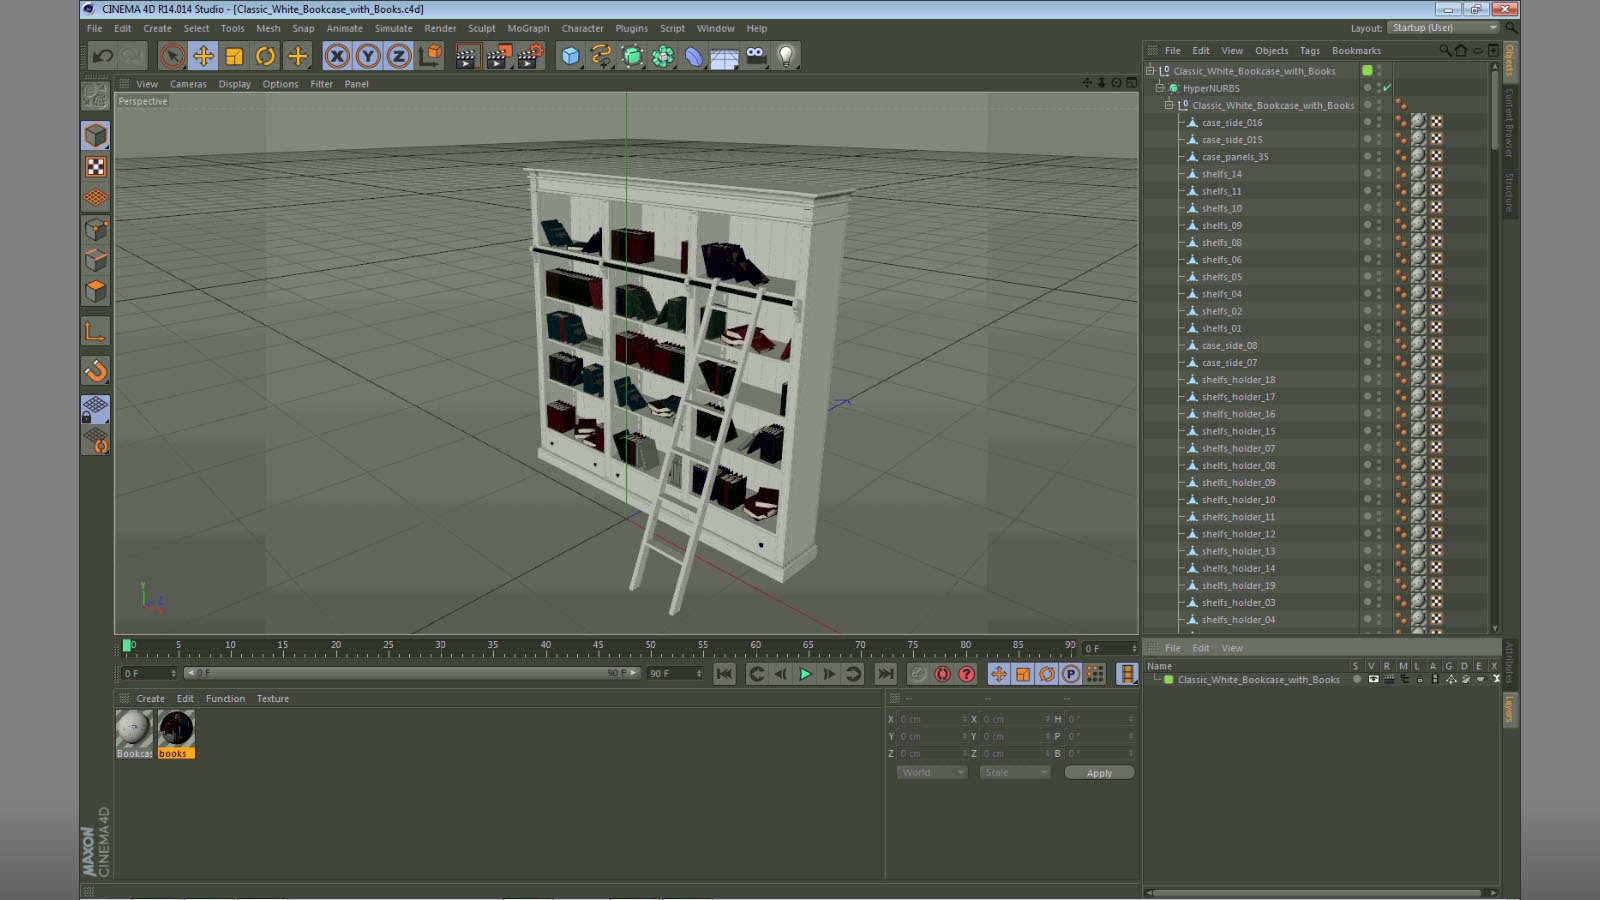Open the Bend deformer icon
Screen dimensions: 1600x900
(x=694, y=56)
